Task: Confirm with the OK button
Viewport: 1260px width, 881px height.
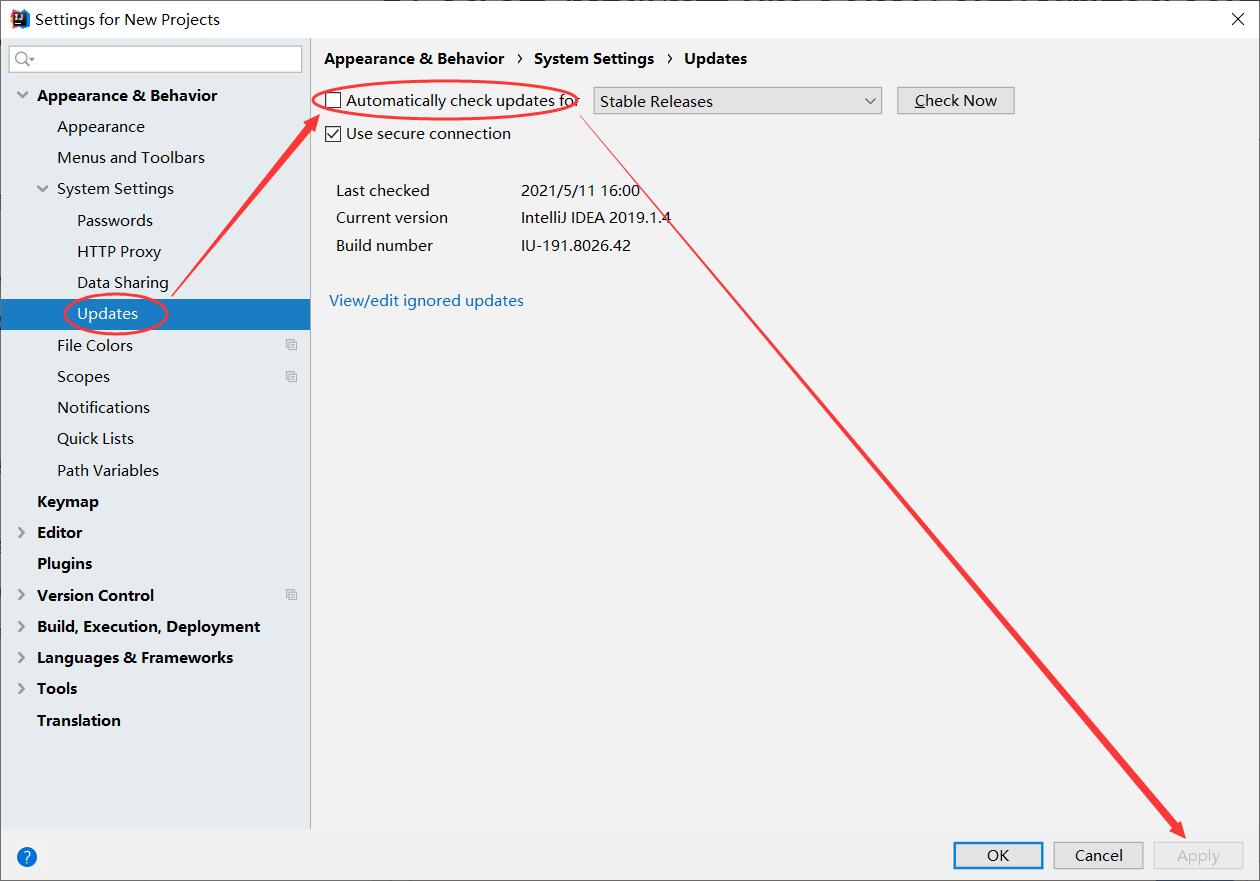Action: coord(998,855)
